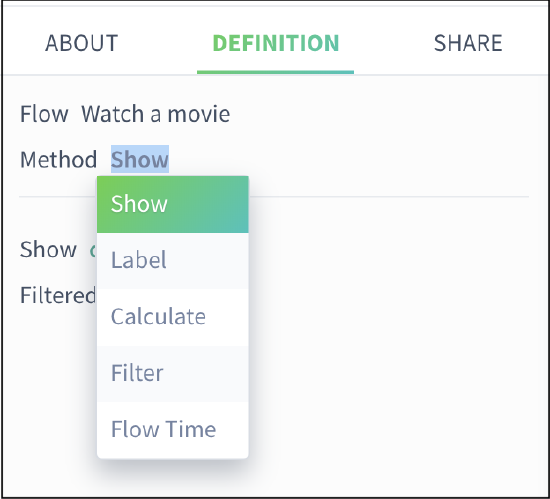Open the SHARE tab
Image resolution: width=550 pixels, height=499 pixels.
click(468, 43)
